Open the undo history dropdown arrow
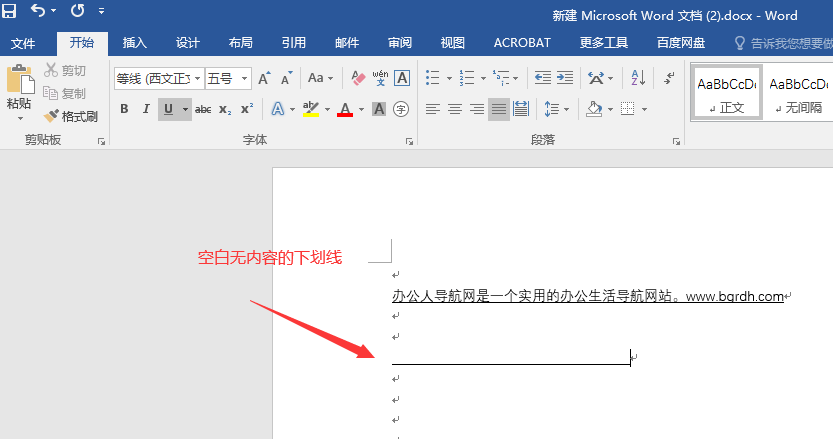The height and width of the screenshot is (439, 833). tap(53, 11)
